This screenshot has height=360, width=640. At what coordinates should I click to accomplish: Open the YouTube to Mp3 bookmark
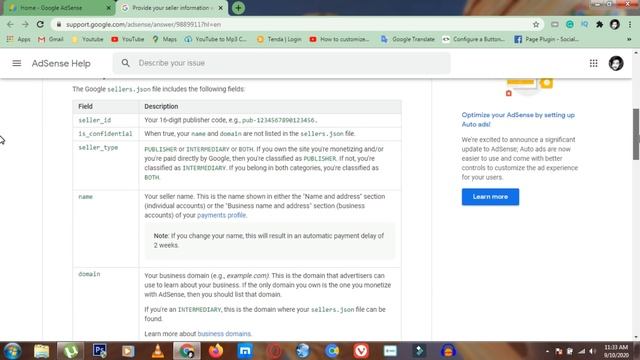(216, 39)
